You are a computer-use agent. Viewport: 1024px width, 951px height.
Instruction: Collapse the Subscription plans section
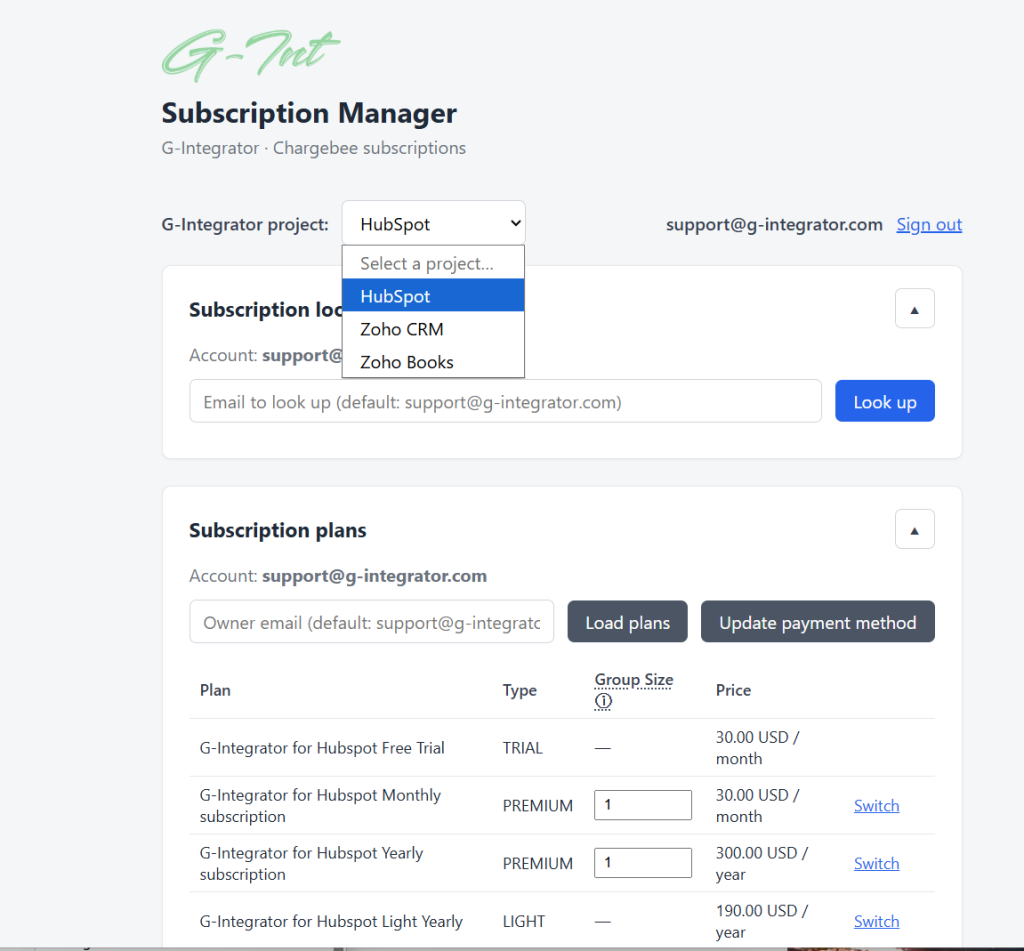914,529
